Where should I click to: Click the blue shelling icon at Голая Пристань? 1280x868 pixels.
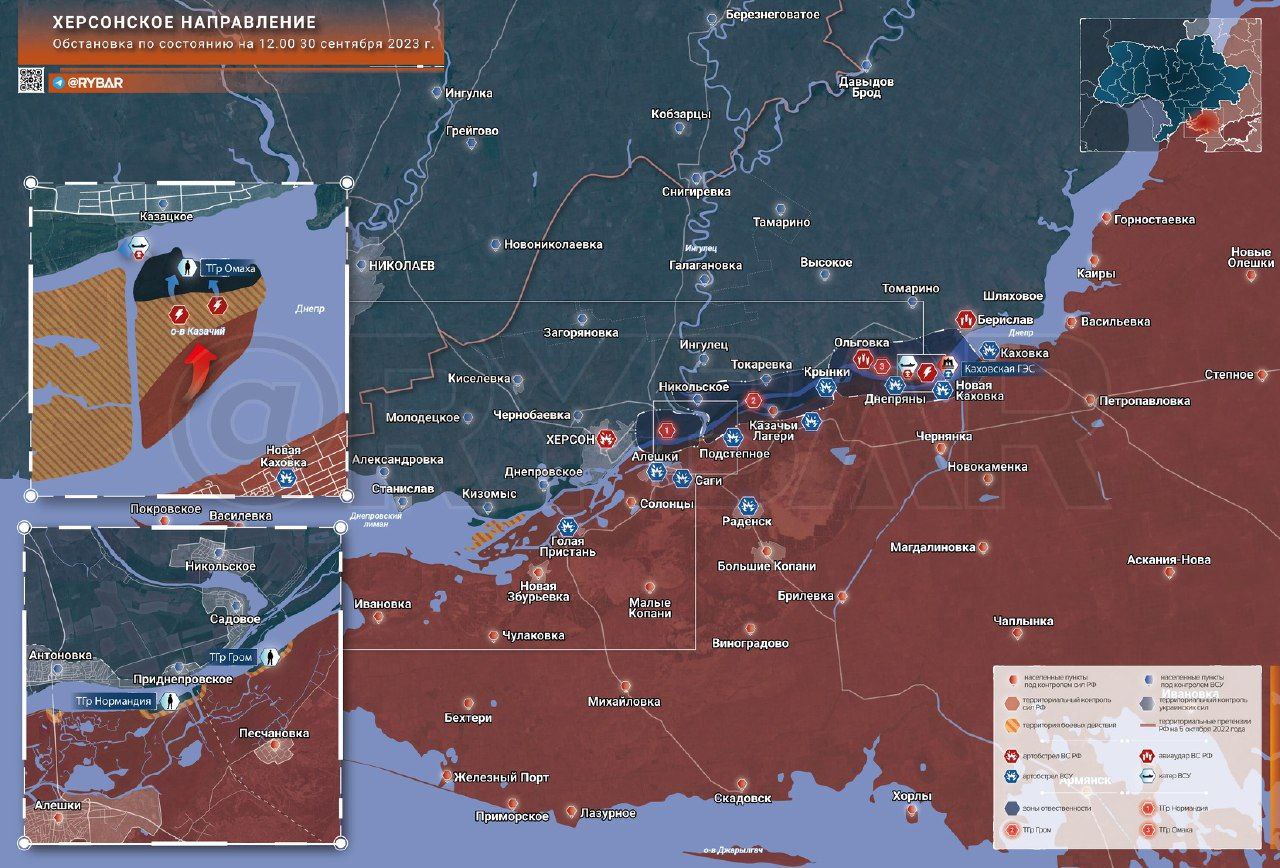[567, 526]
